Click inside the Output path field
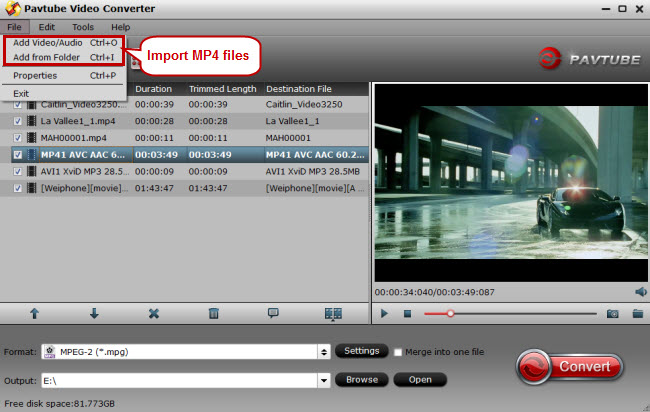Image resolution: width=650 pixels, height=412 pixels. [x=179, y=380]
